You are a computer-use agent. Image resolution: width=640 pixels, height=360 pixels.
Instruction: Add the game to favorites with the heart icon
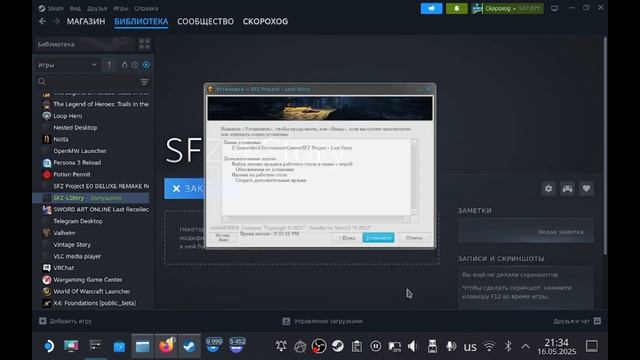(586, 189)
